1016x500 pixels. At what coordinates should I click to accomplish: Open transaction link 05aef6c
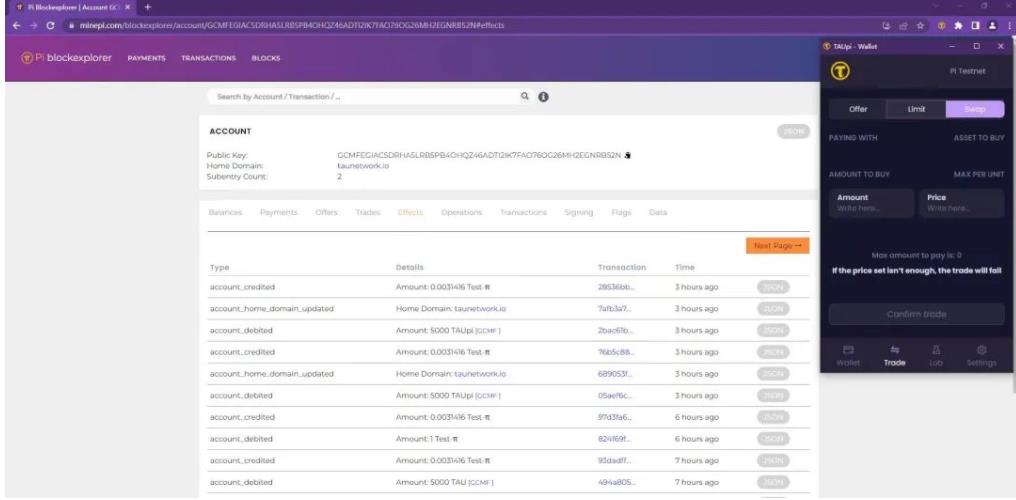614,396
